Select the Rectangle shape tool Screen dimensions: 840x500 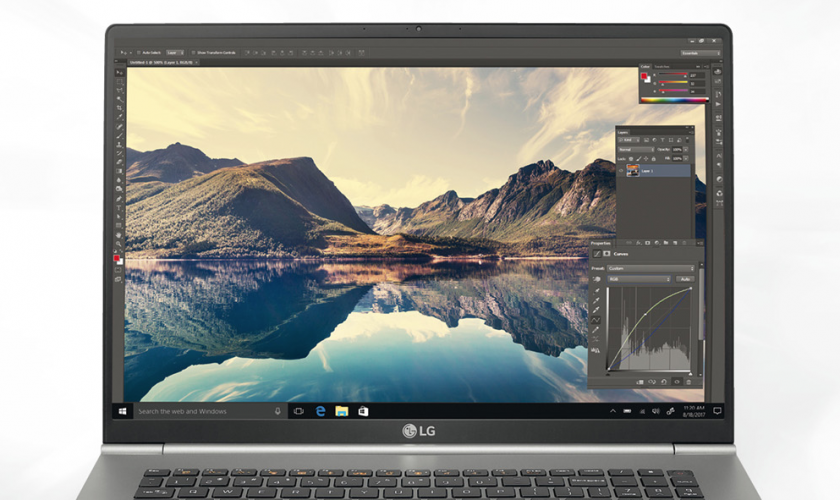(119, 225)
